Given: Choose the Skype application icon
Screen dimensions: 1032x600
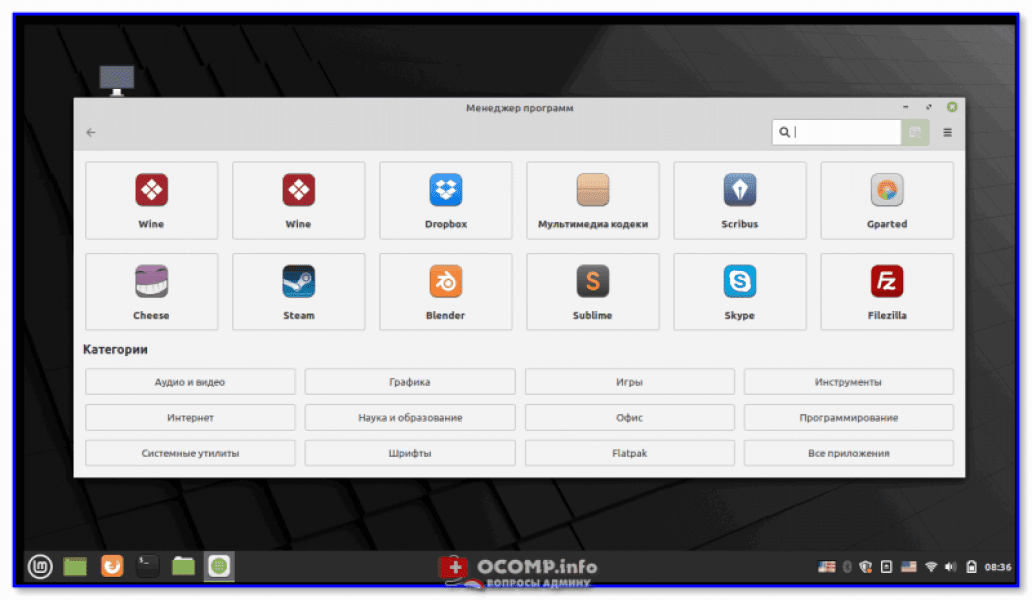Looking at the screenshot, I should pyautogui.click(x=740, y=291).
